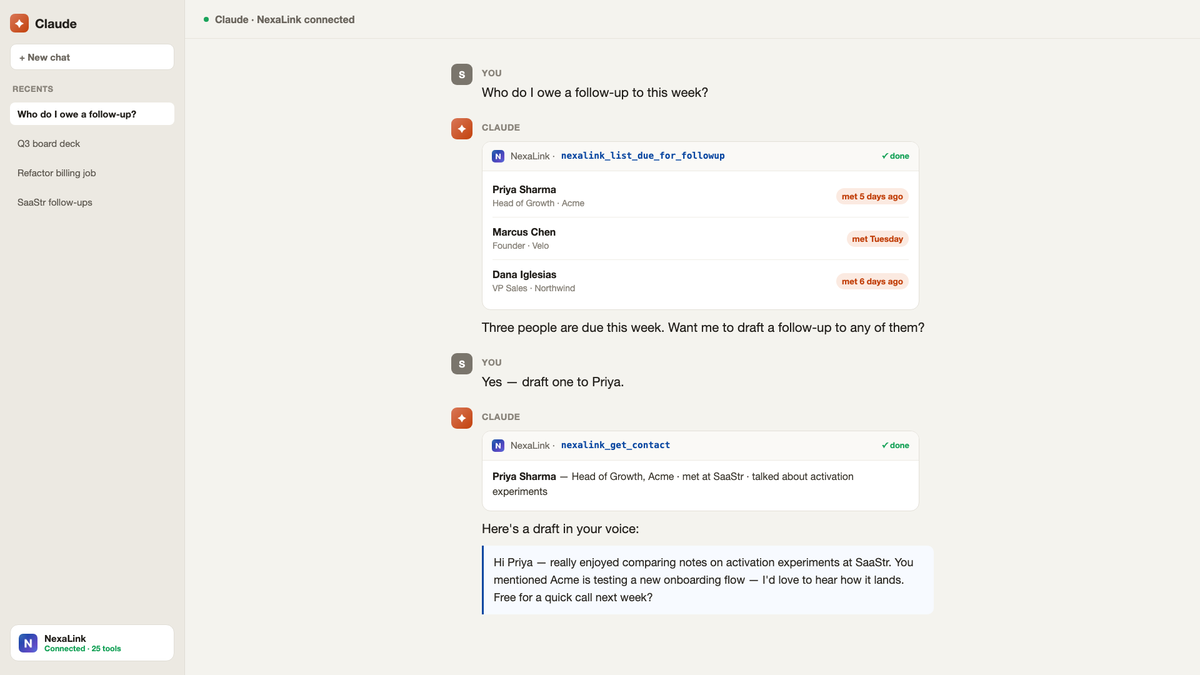
Task: Click the Claude avatar above the draft reply
Action: (461, 418)
